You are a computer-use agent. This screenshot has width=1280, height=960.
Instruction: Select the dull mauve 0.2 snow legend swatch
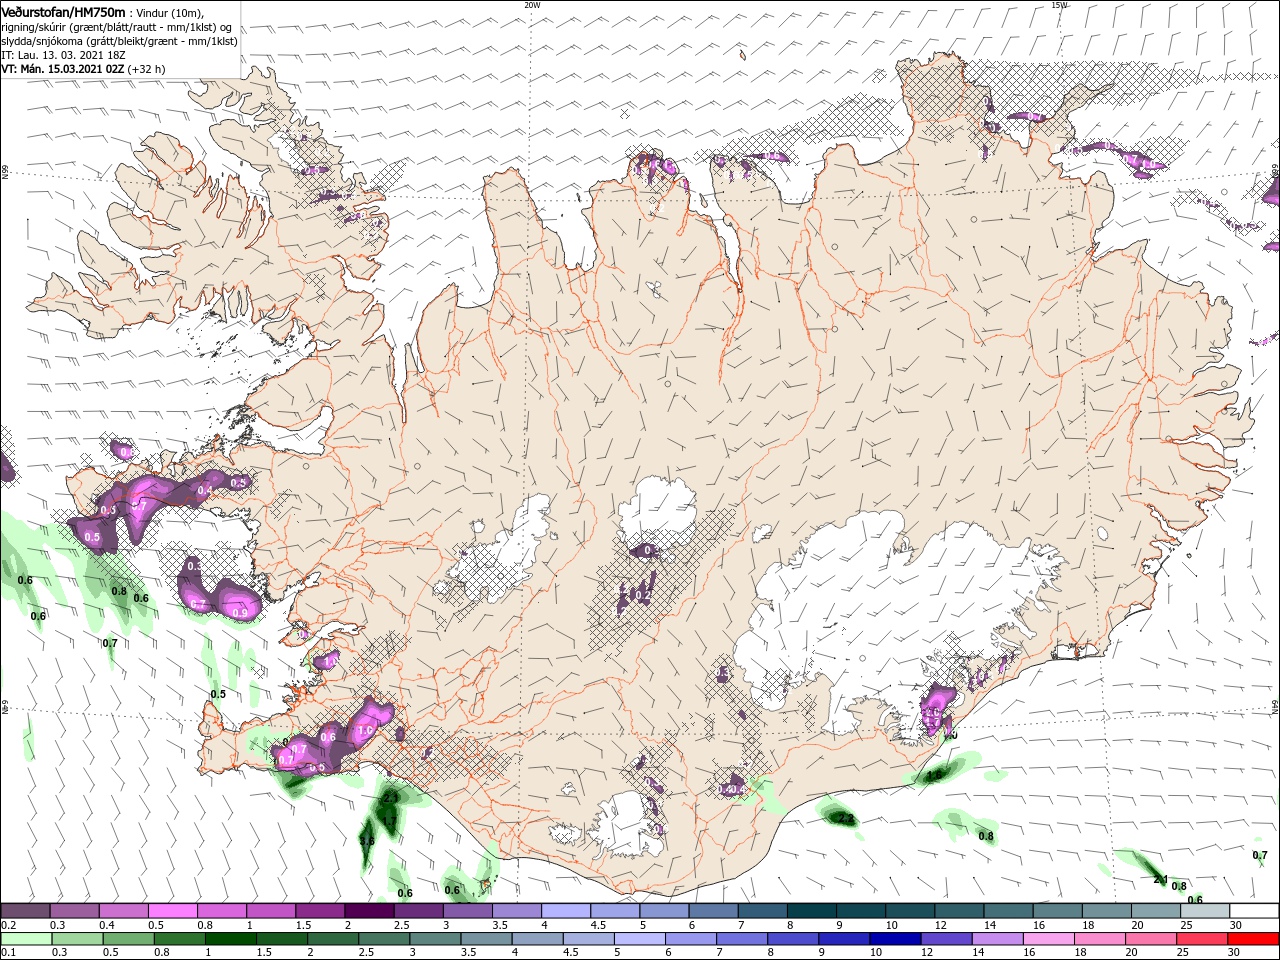(x=25, y=911)
